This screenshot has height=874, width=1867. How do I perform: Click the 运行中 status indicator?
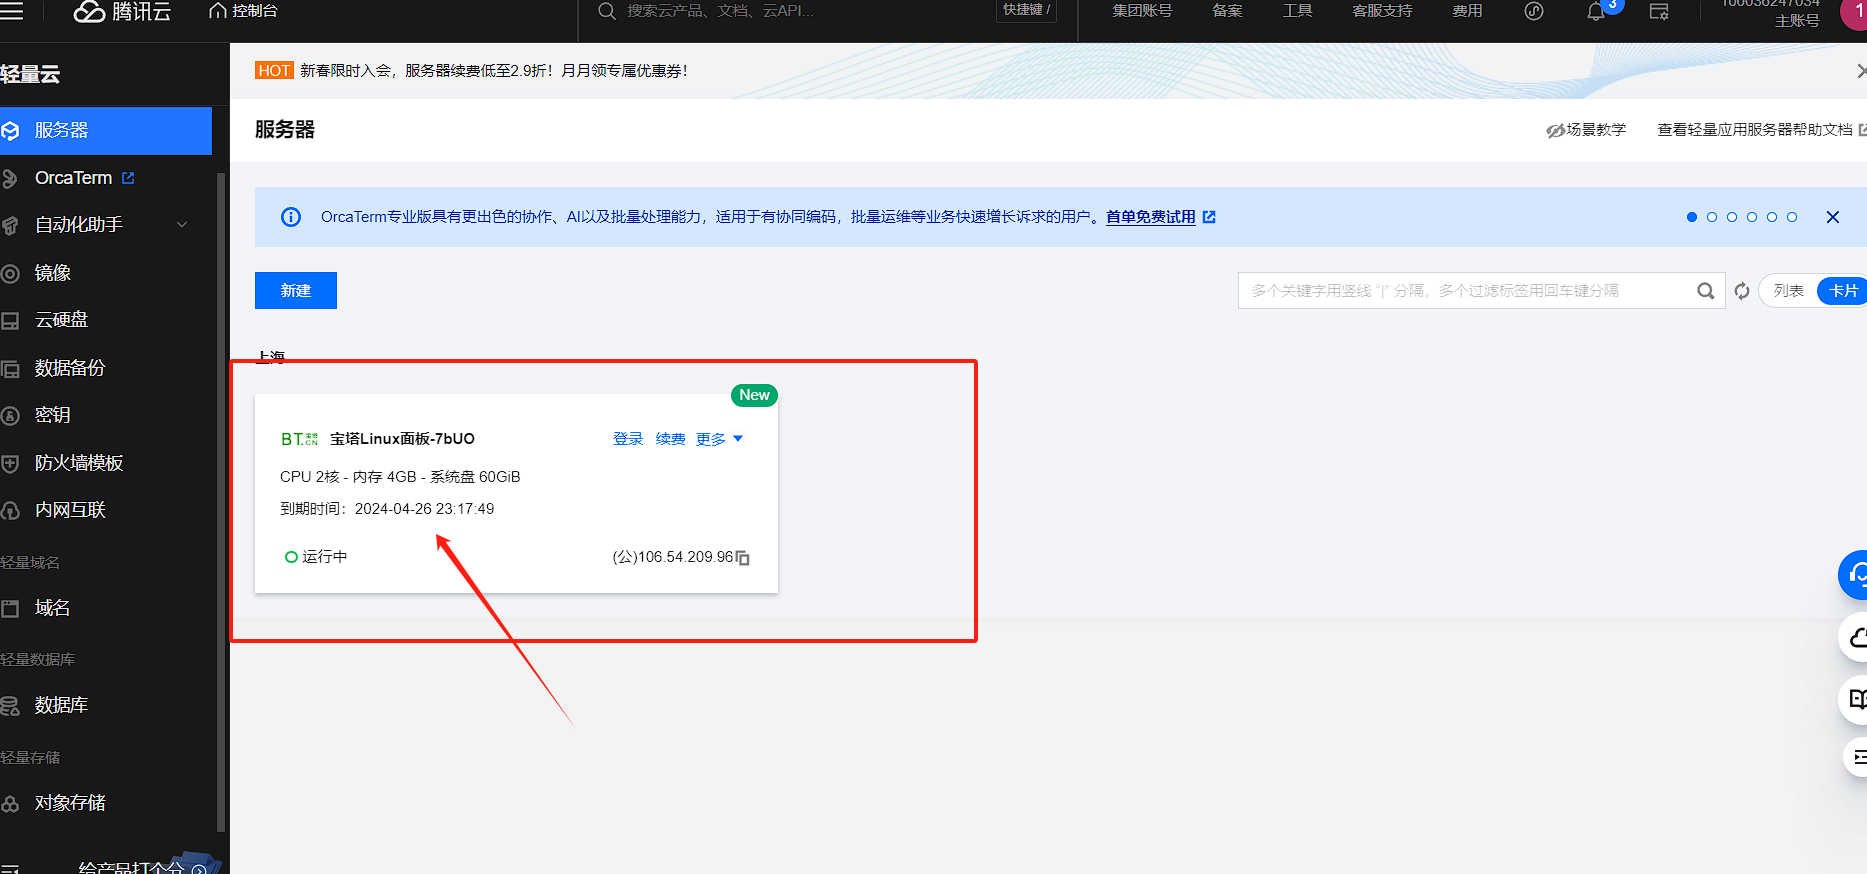(x=316, y=557)
